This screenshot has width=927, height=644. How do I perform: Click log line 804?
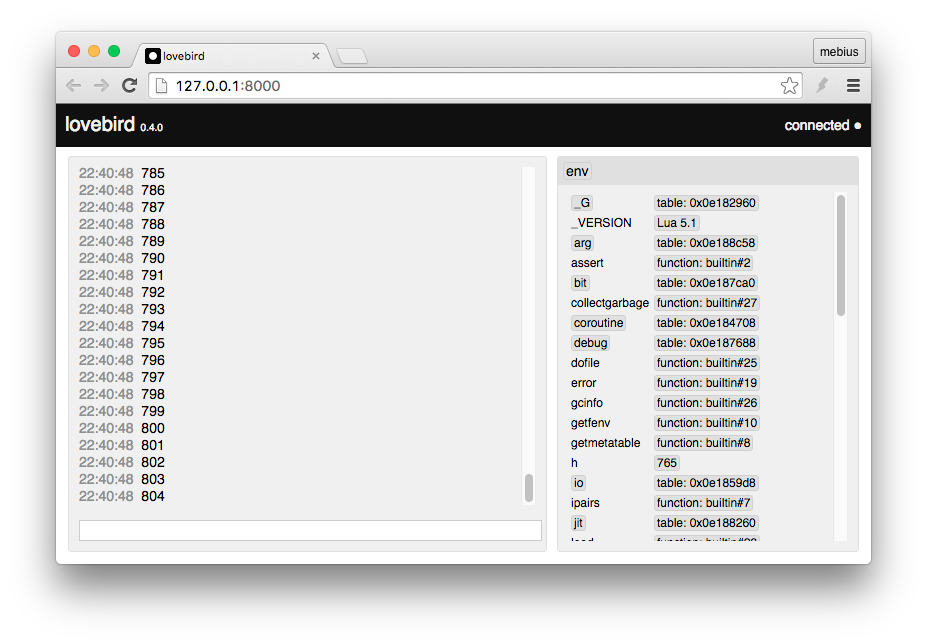[122, 496]
